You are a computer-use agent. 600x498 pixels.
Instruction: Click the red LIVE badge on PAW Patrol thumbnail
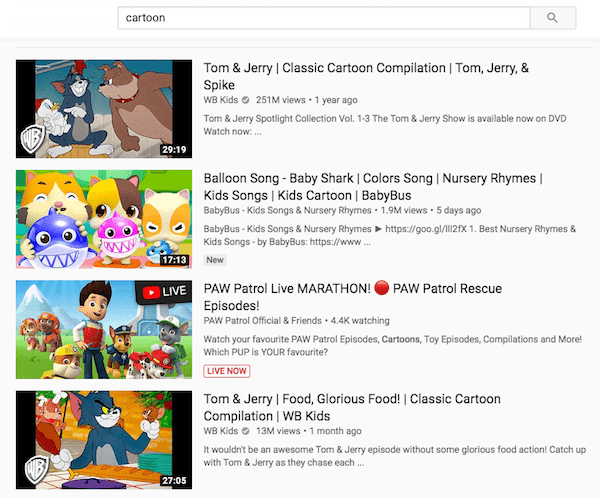click(166, 292)
